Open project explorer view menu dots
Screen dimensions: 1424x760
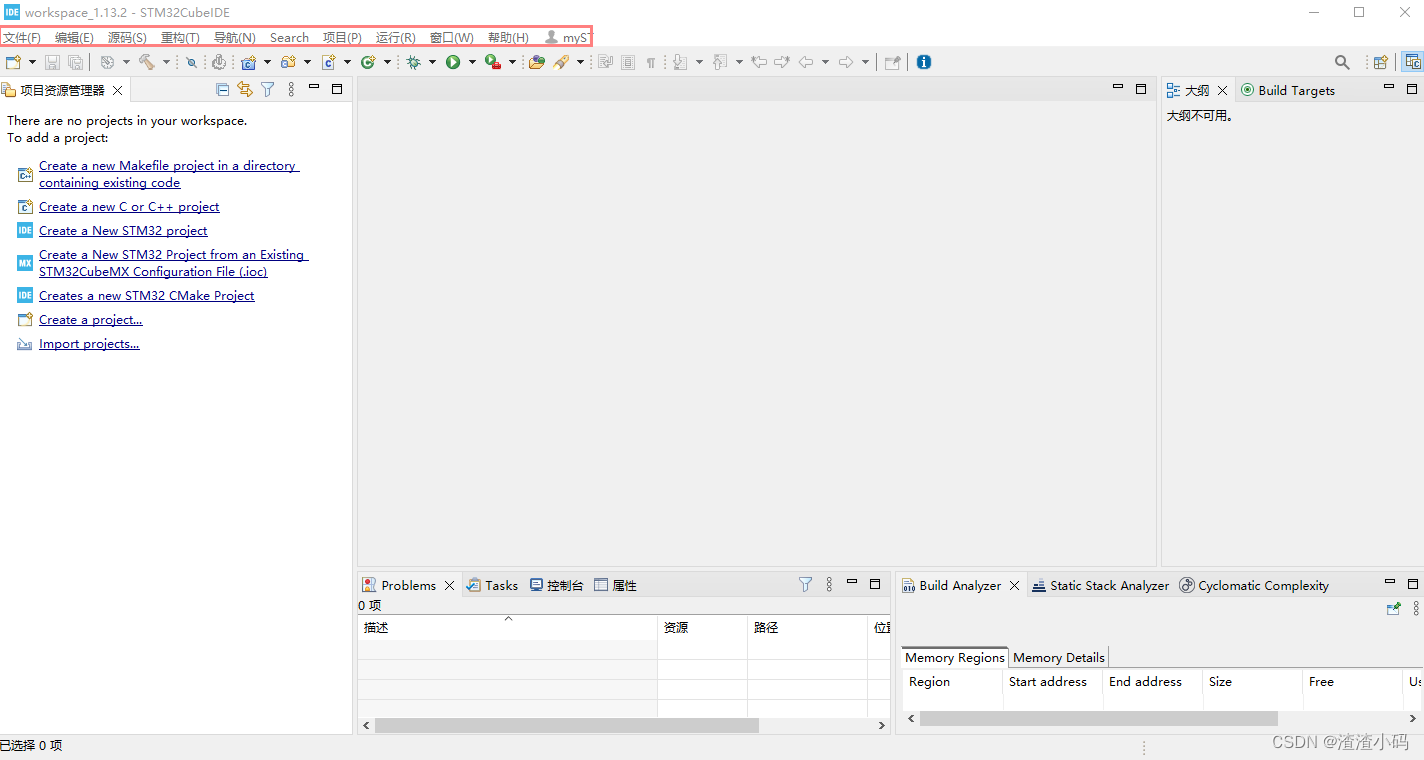(291, 90)
